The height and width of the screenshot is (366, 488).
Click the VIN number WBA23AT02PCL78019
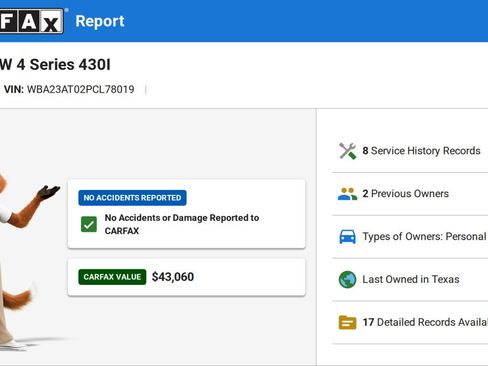point(81,89)
